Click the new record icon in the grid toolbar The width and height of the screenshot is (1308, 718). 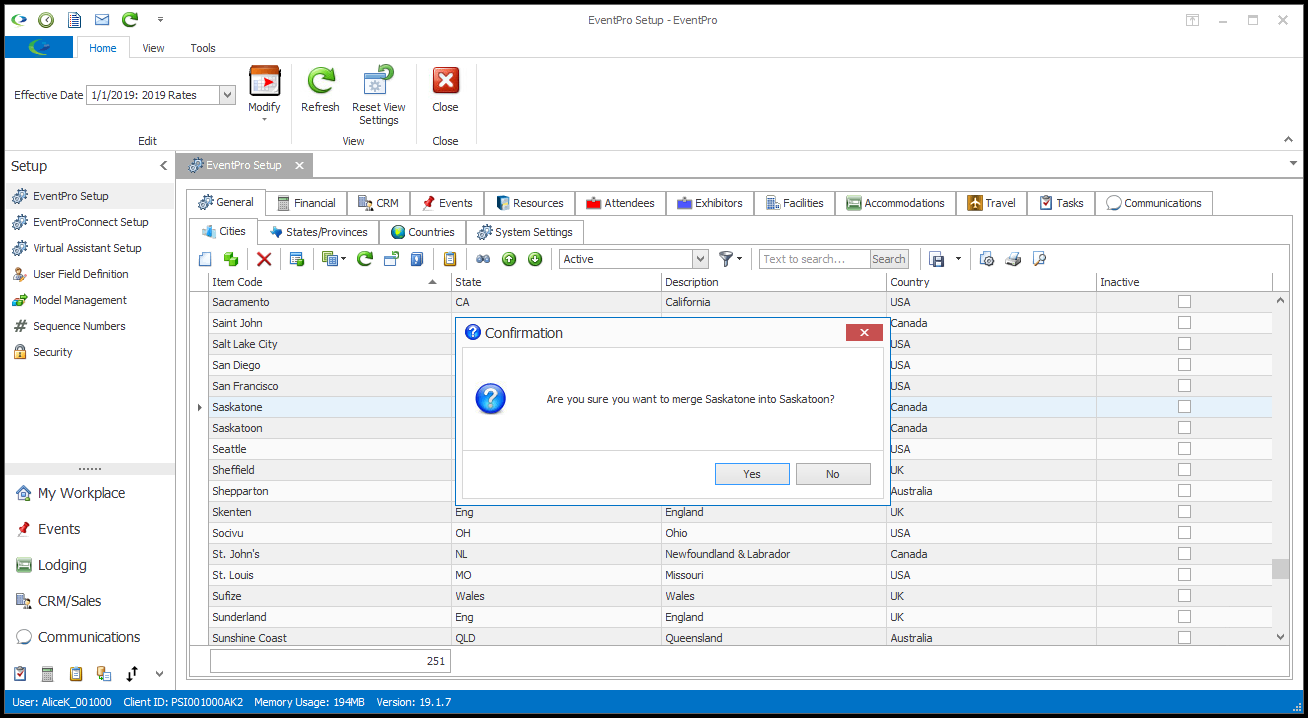coord(205,259)
